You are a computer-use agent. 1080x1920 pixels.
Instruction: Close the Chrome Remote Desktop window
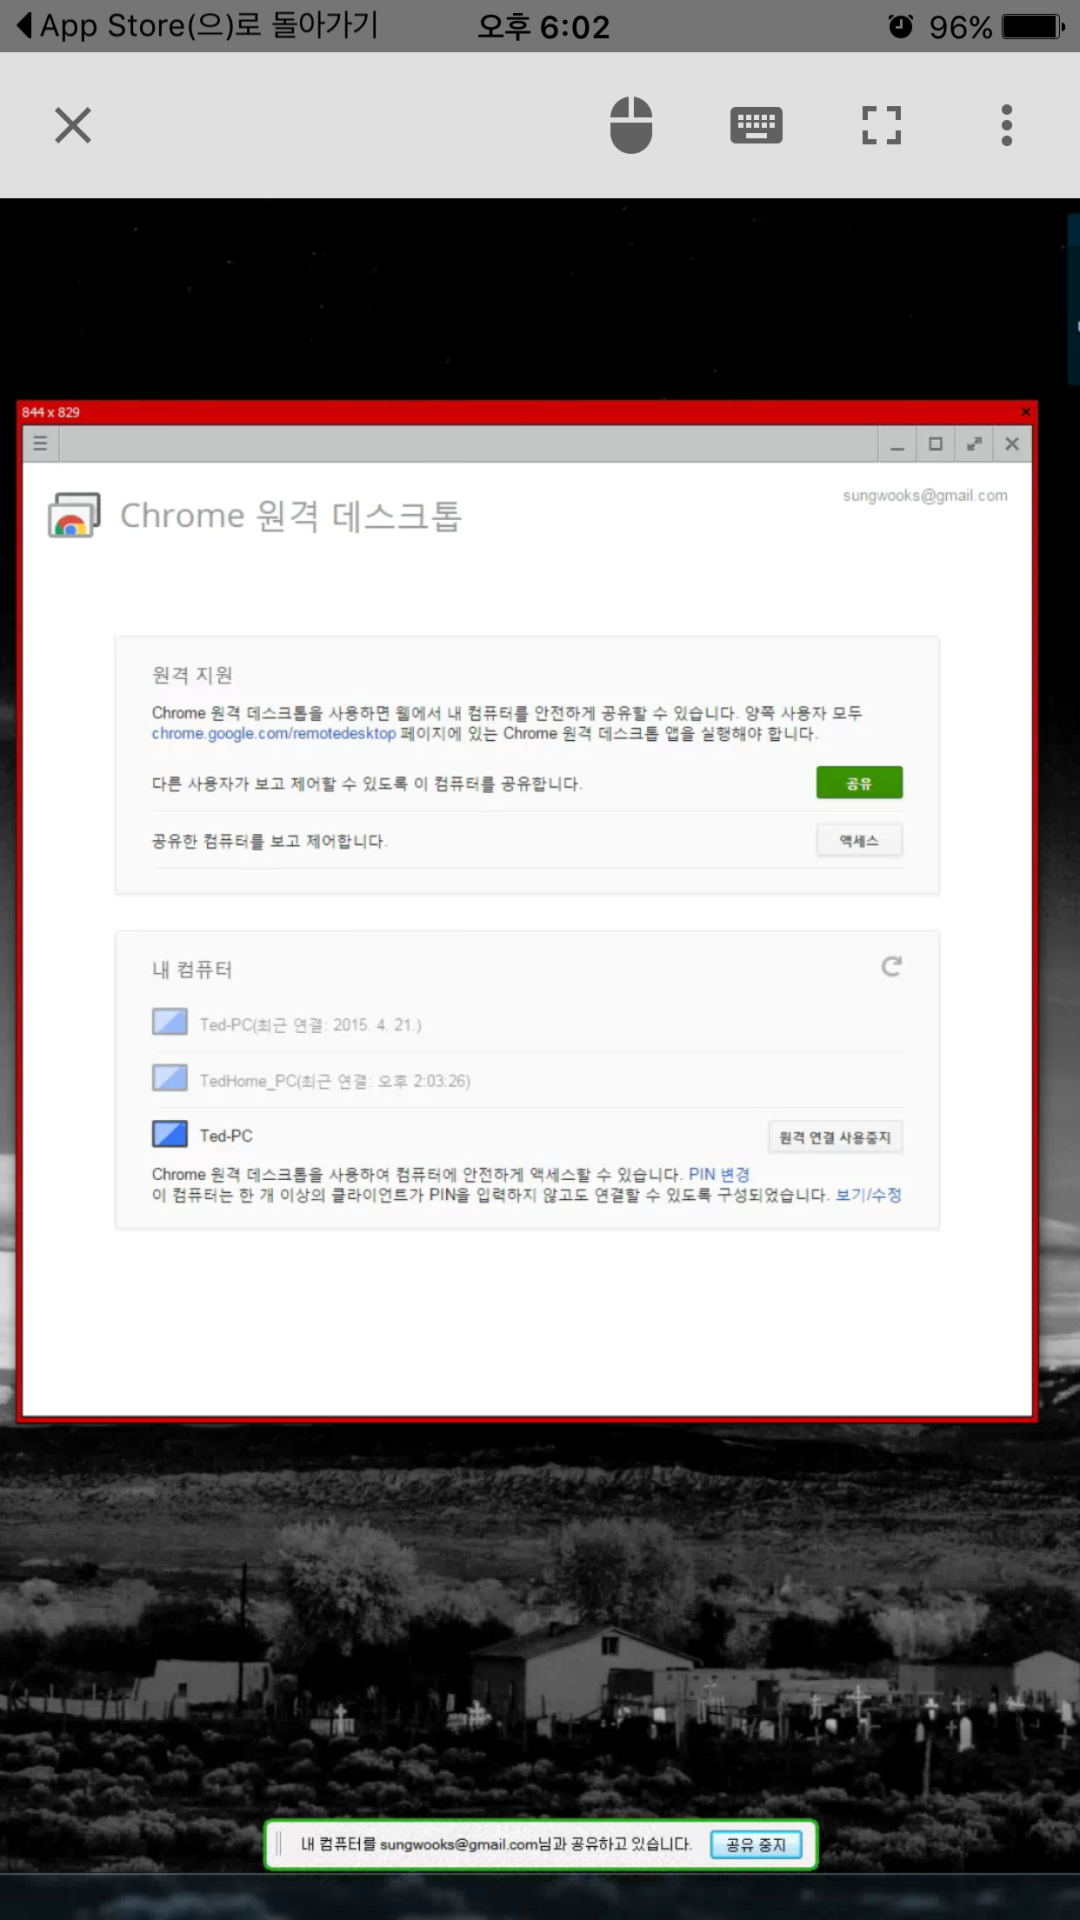[1012, 444]
